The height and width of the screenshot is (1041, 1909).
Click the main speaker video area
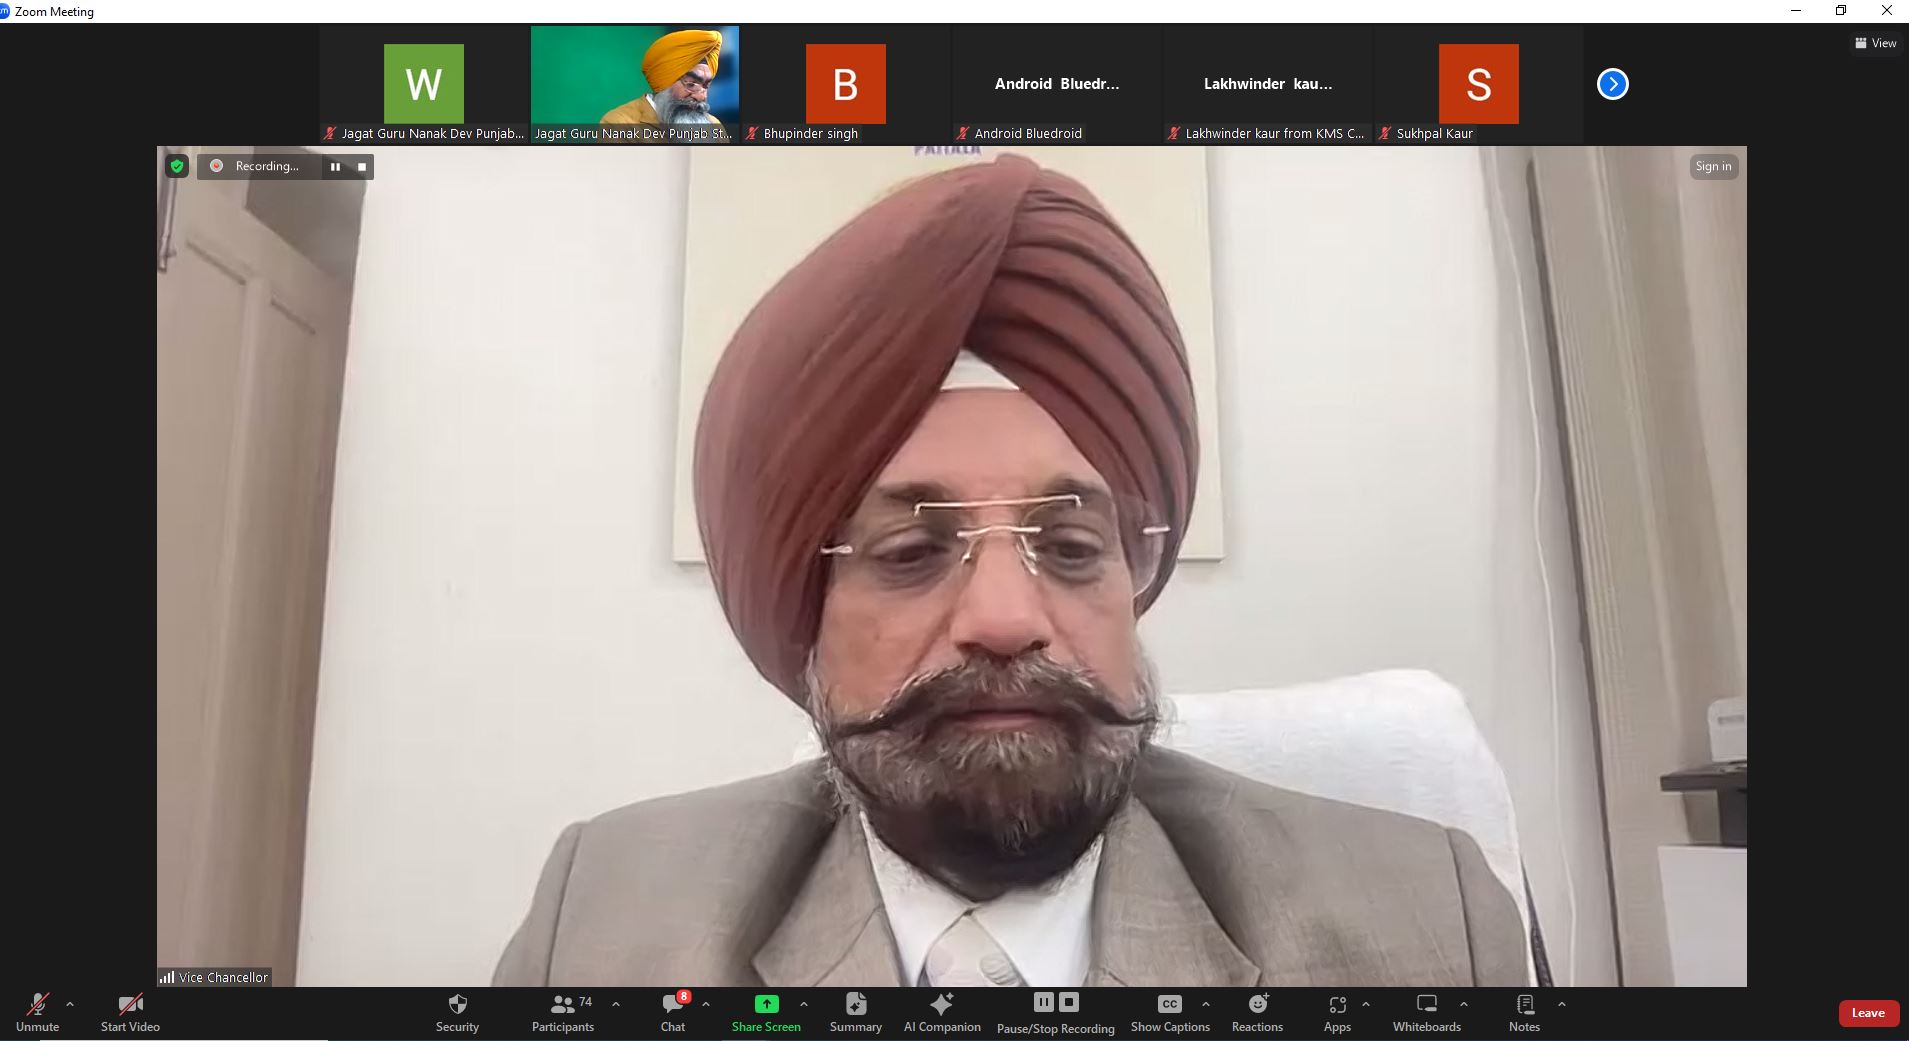[952, 567]
